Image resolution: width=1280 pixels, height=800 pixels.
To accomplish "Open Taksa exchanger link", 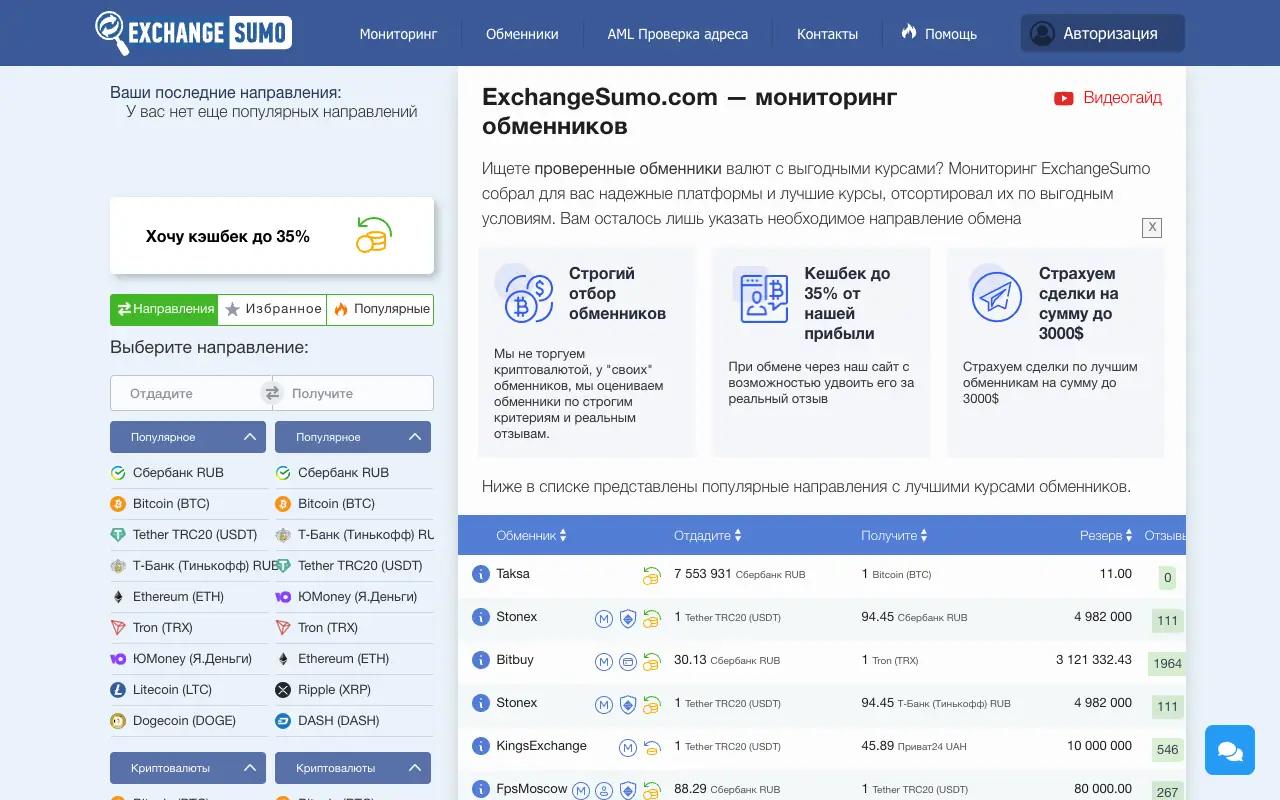I will click(513, 574).
